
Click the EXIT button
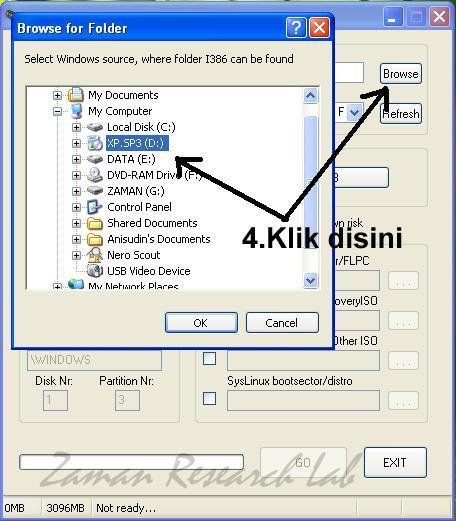(395, 462)
